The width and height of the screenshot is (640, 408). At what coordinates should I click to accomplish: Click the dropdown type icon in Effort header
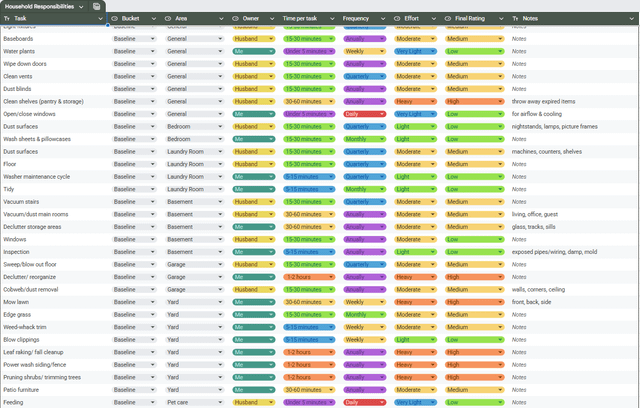coord(397,18)
